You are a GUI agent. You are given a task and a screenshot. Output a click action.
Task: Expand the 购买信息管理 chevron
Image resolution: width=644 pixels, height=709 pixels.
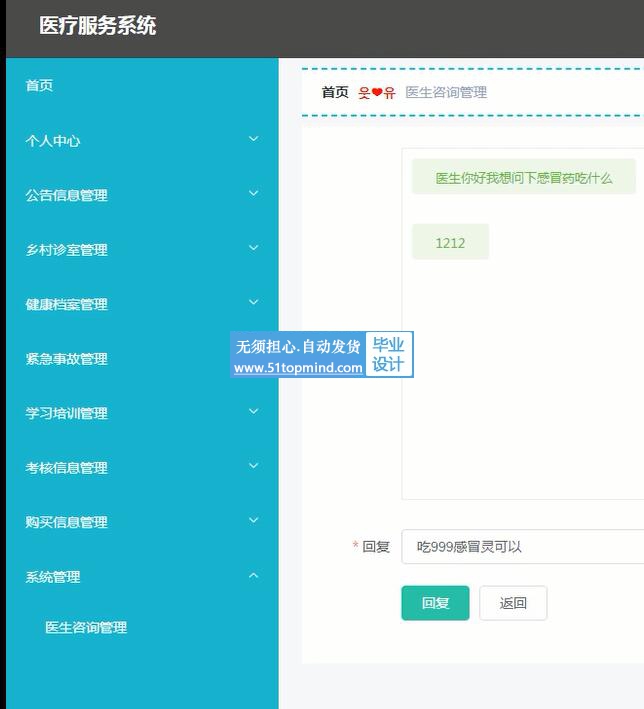click(x=254, y=520)
